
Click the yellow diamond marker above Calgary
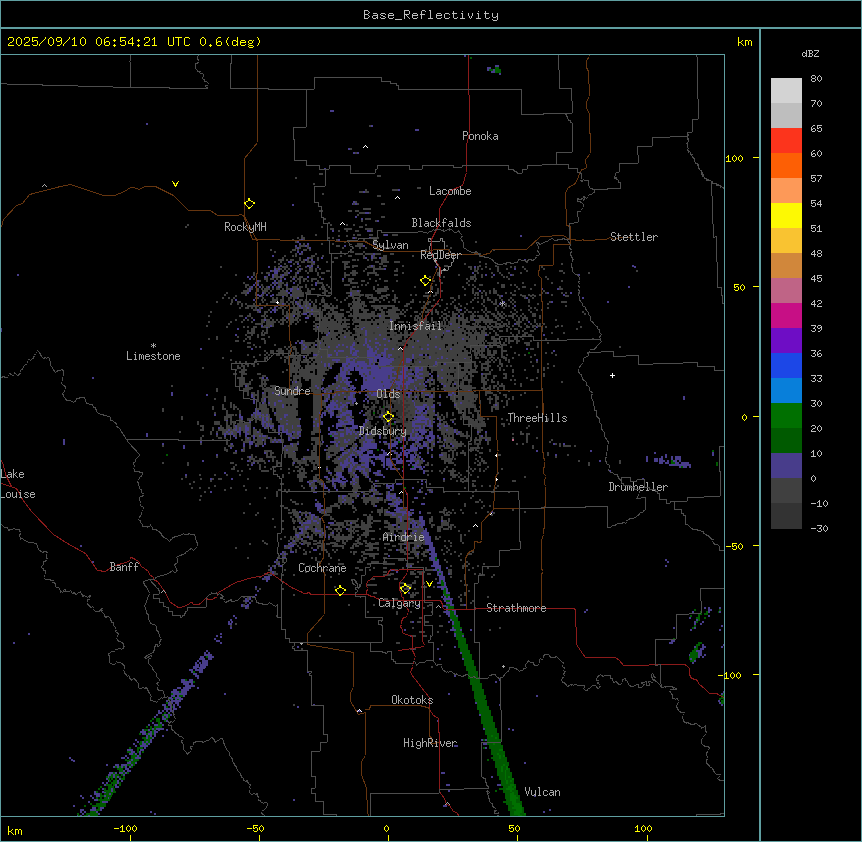point(406,589)
